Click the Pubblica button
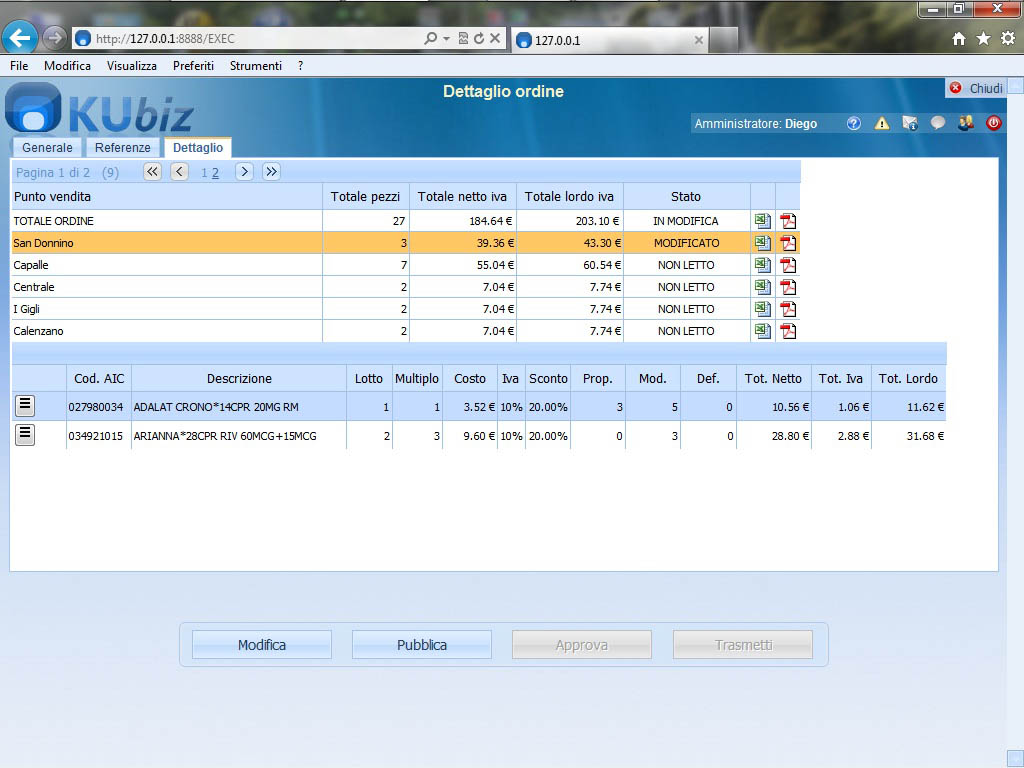Image resolution: width=1024 pixels, height=768 pixels. [422, 645]
